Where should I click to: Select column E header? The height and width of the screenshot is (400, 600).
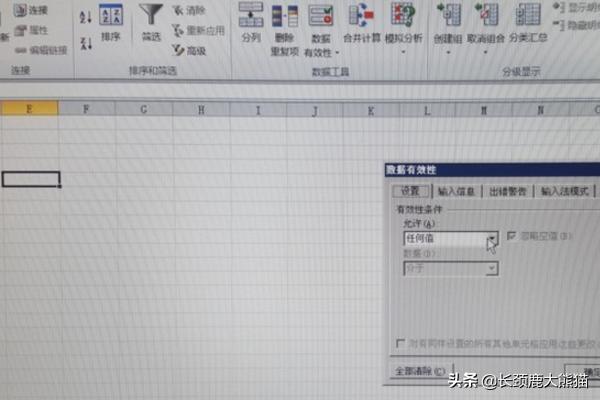click(x=29, y=109)
